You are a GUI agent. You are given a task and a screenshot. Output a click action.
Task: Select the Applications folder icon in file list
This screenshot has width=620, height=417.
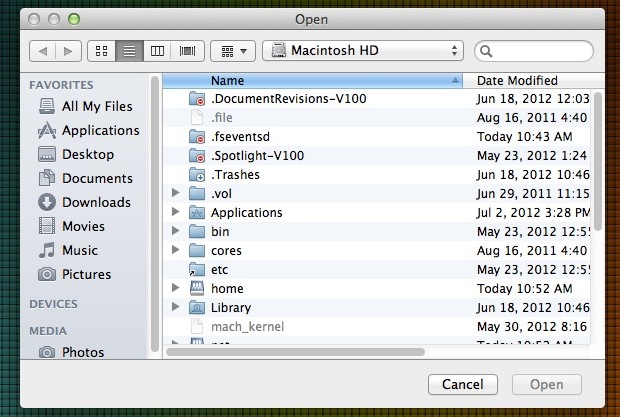pos(197,212)
